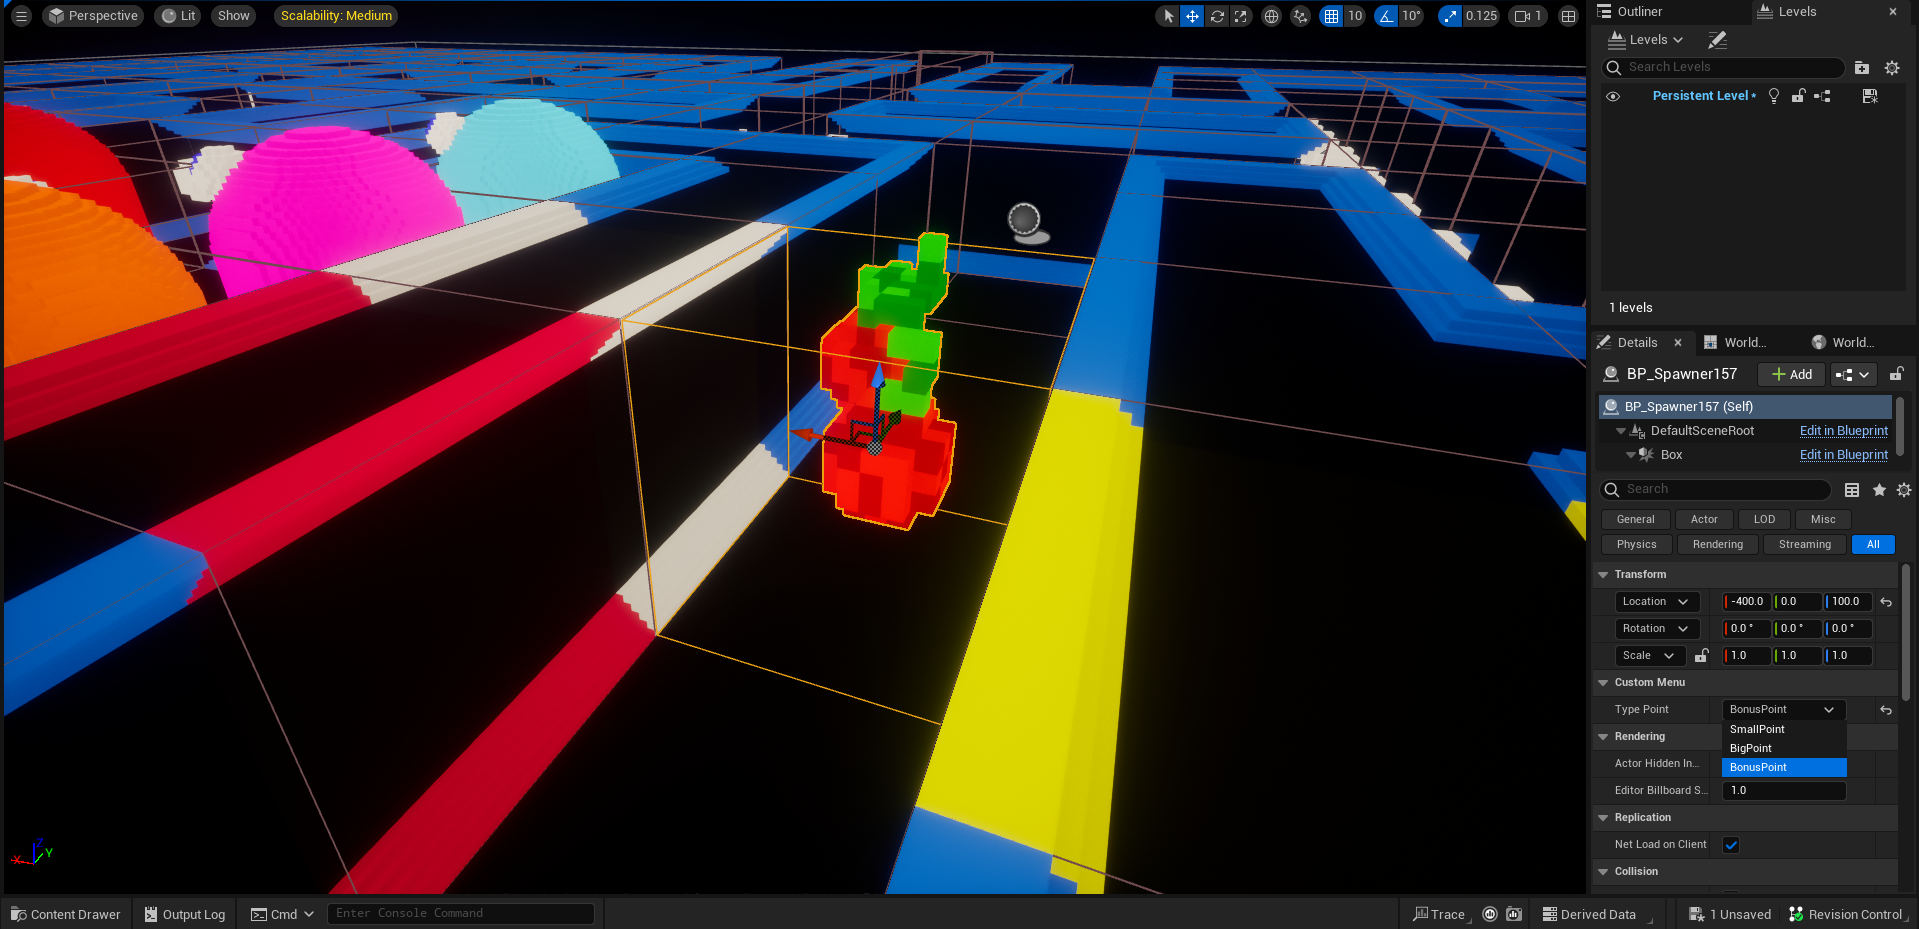Click the Search Levels field
The width and height of the screenshot is (1919, 929).
pos(1724,68)
